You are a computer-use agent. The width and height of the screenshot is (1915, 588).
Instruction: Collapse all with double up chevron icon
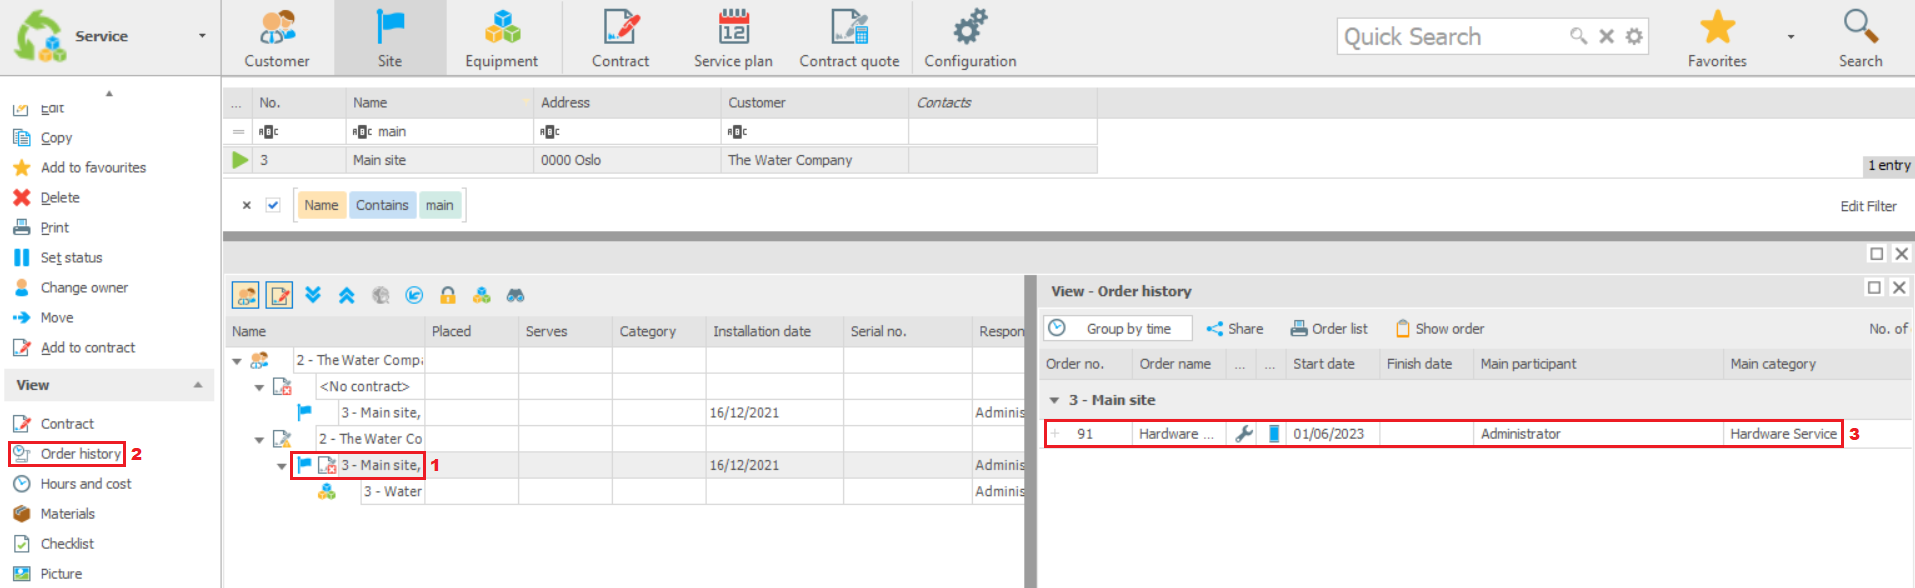(347, 295)
